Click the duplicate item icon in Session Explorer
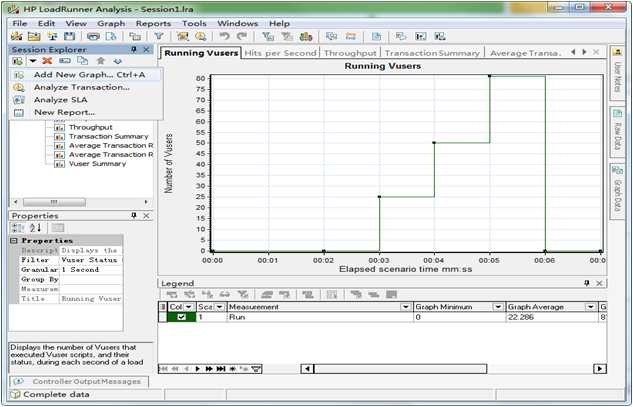 [83, 61]
